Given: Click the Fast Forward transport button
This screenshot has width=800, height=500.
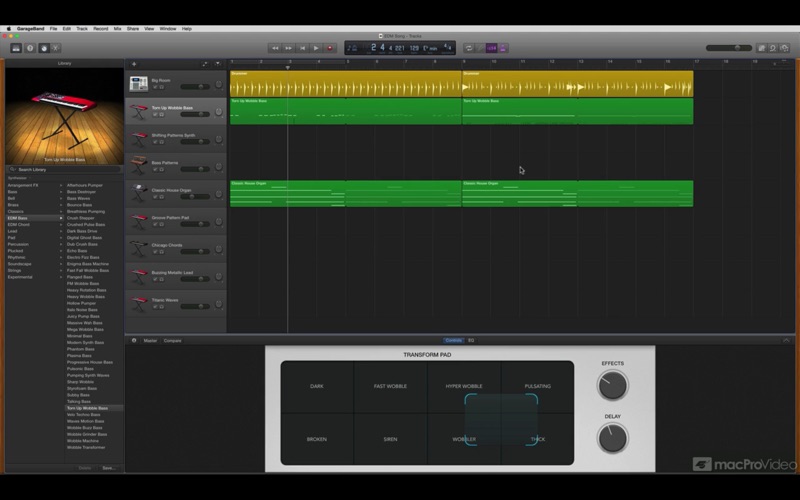Looking at the screenshot, I should tap(288, 48).
